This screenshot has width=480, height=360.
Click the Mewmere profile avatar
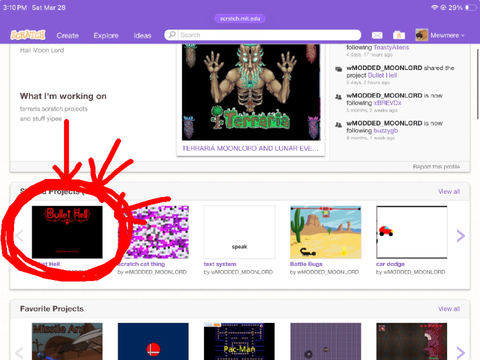point(421,35)
